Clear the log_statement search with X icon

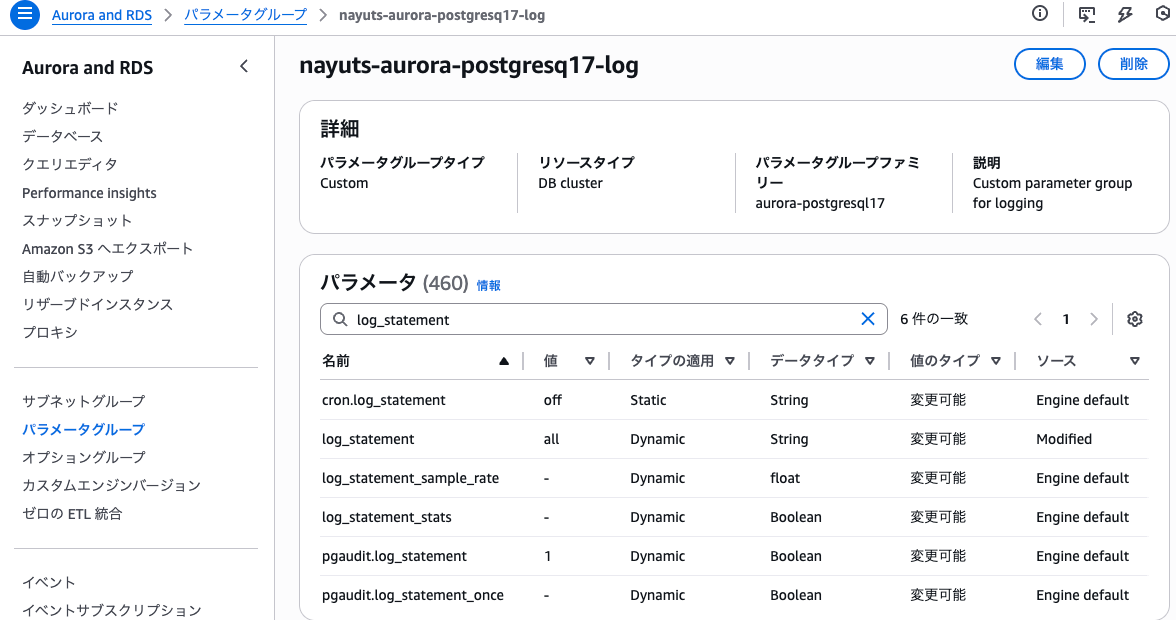tap(867, 319)
